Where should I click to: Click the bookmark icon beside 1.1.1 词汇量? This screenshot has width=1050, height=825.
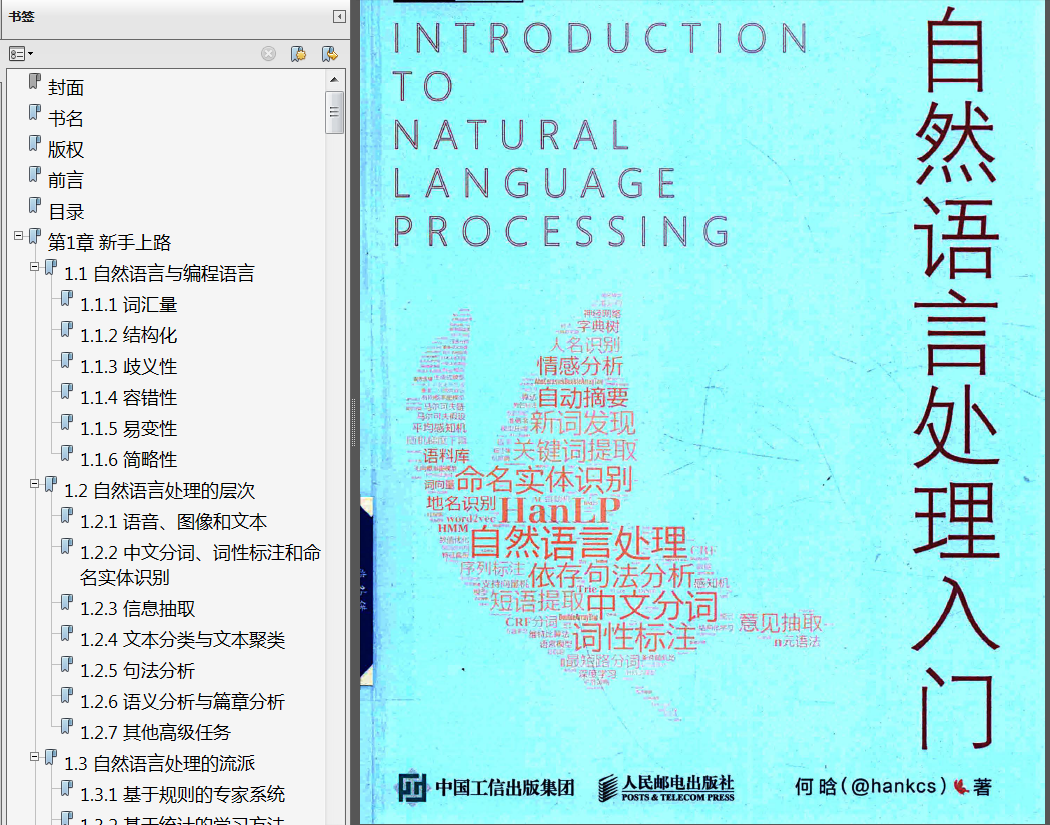(x=67, y=299)
